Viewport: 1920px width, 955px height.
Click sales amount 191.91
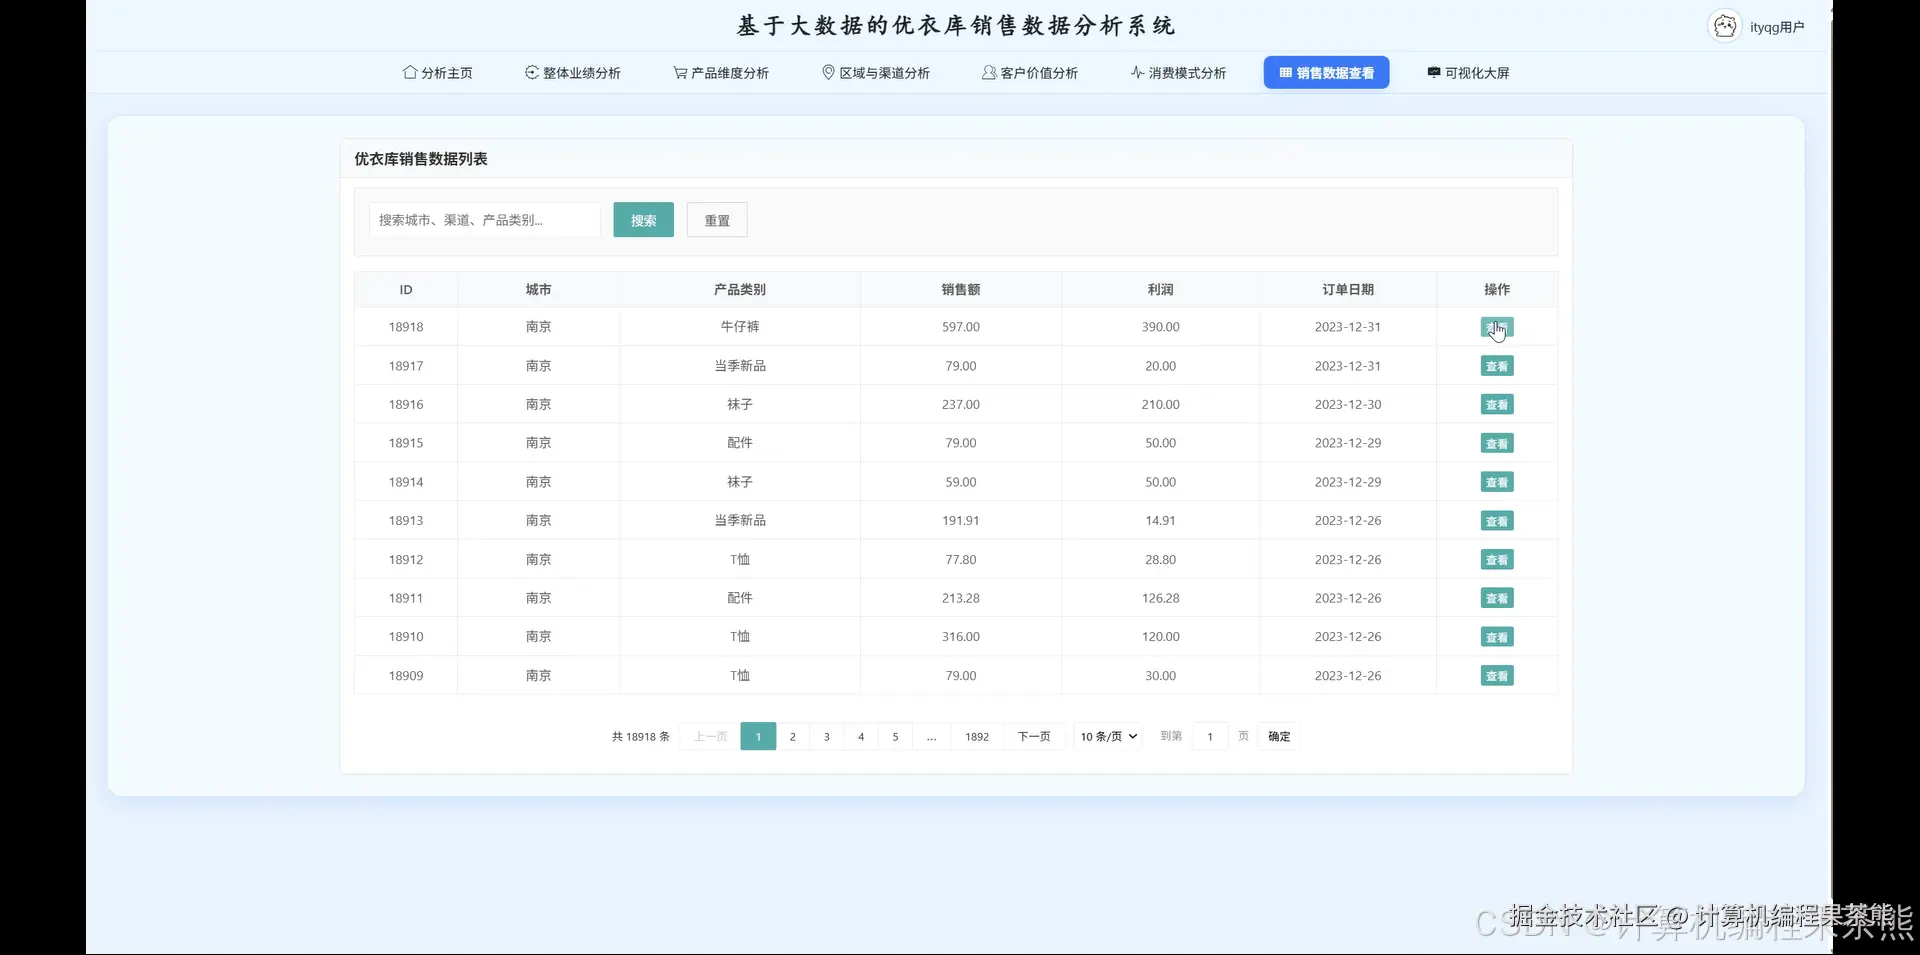pyautogui.click(x=961, y=521)
